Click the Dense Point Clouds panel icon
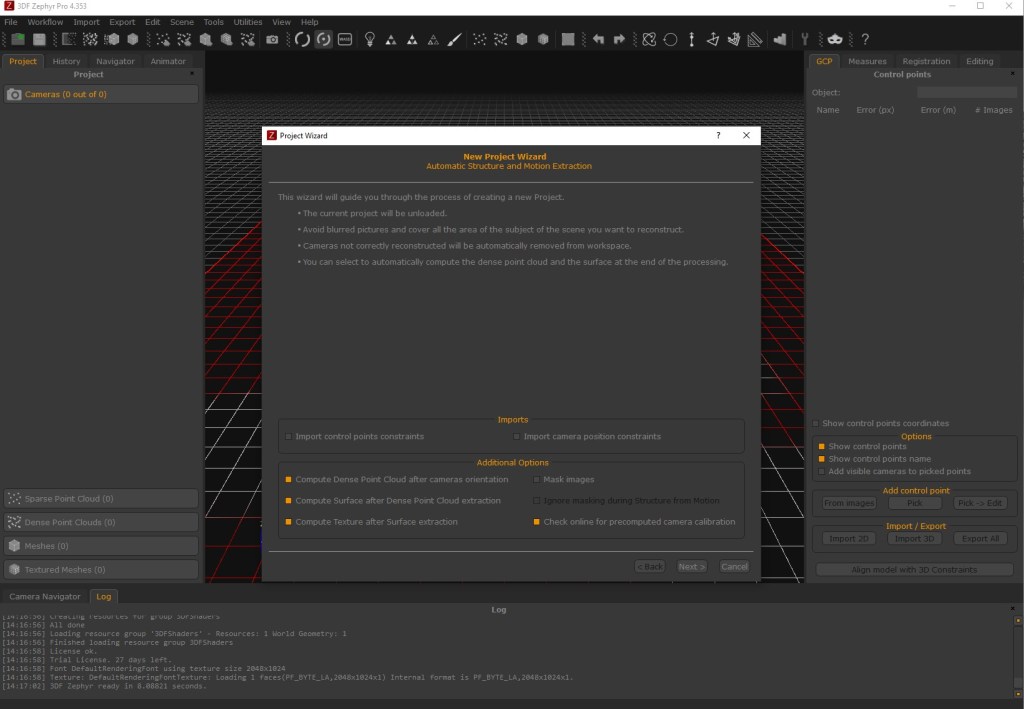This screenshot has height=709, width=1024. point(14,522)
